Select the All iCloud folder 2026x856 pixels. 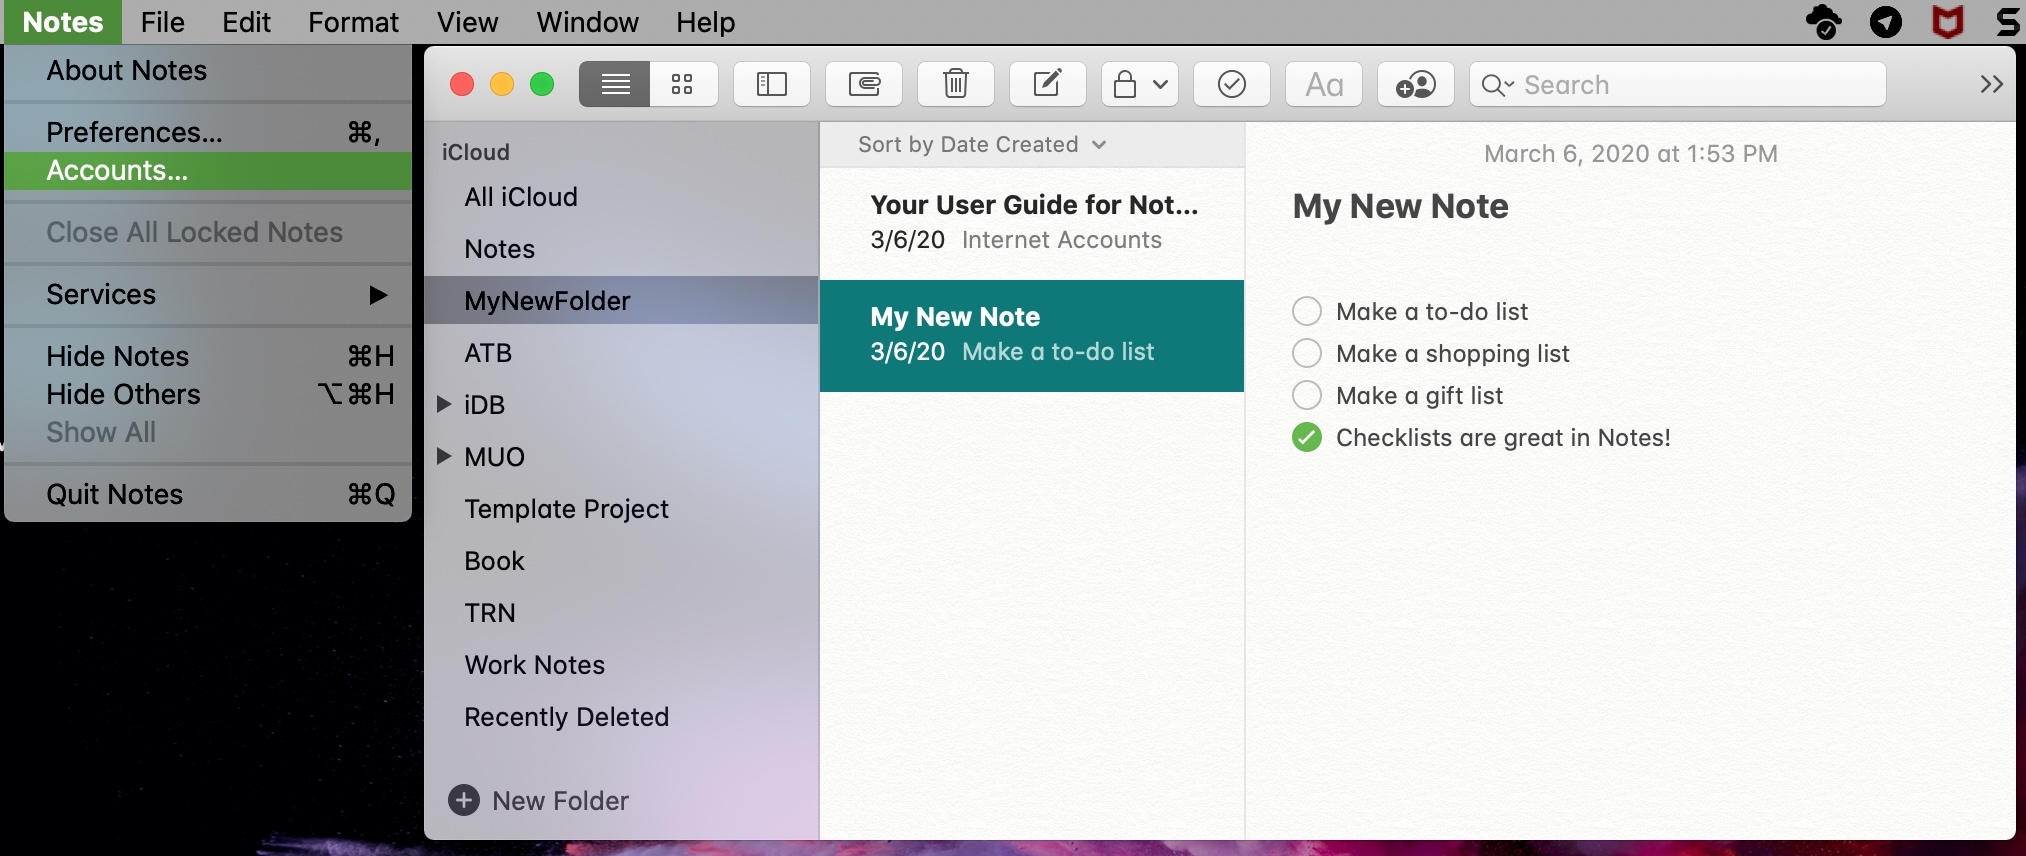621,197
